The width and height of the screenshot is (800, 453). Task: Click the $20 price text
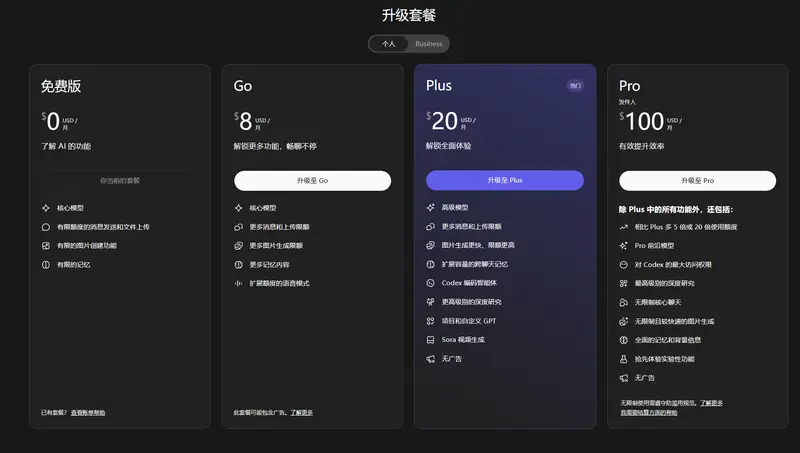coord(442,121)
